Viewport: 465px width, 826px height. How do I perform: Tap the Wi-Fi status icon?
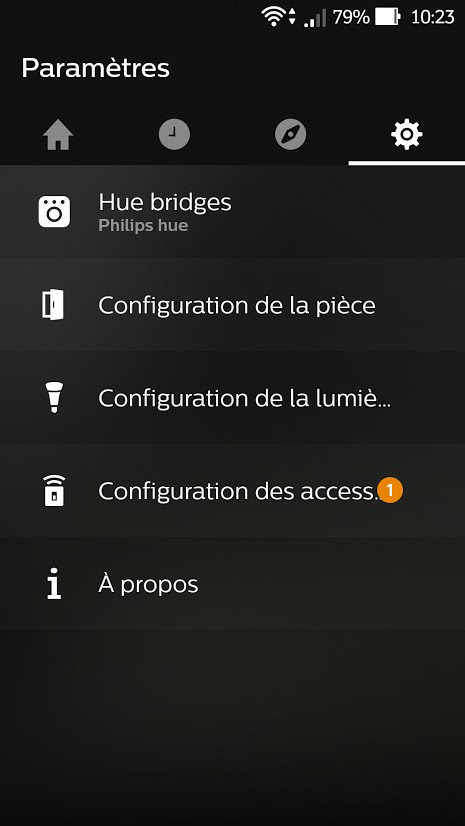(273, 17)
